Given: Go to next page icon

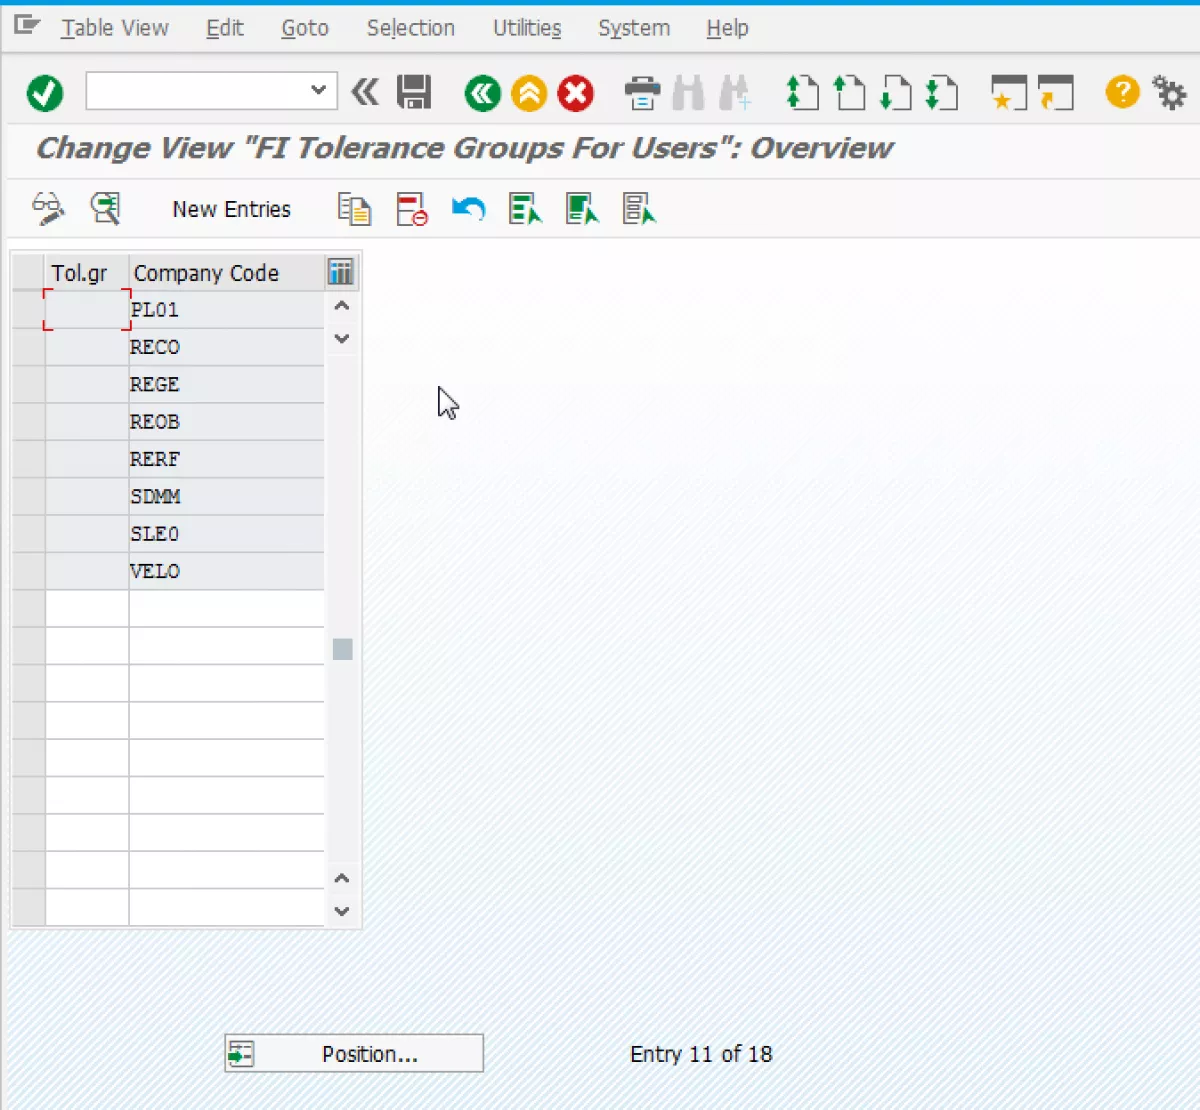Looking at the screenshot, I should tap(895, 93).
